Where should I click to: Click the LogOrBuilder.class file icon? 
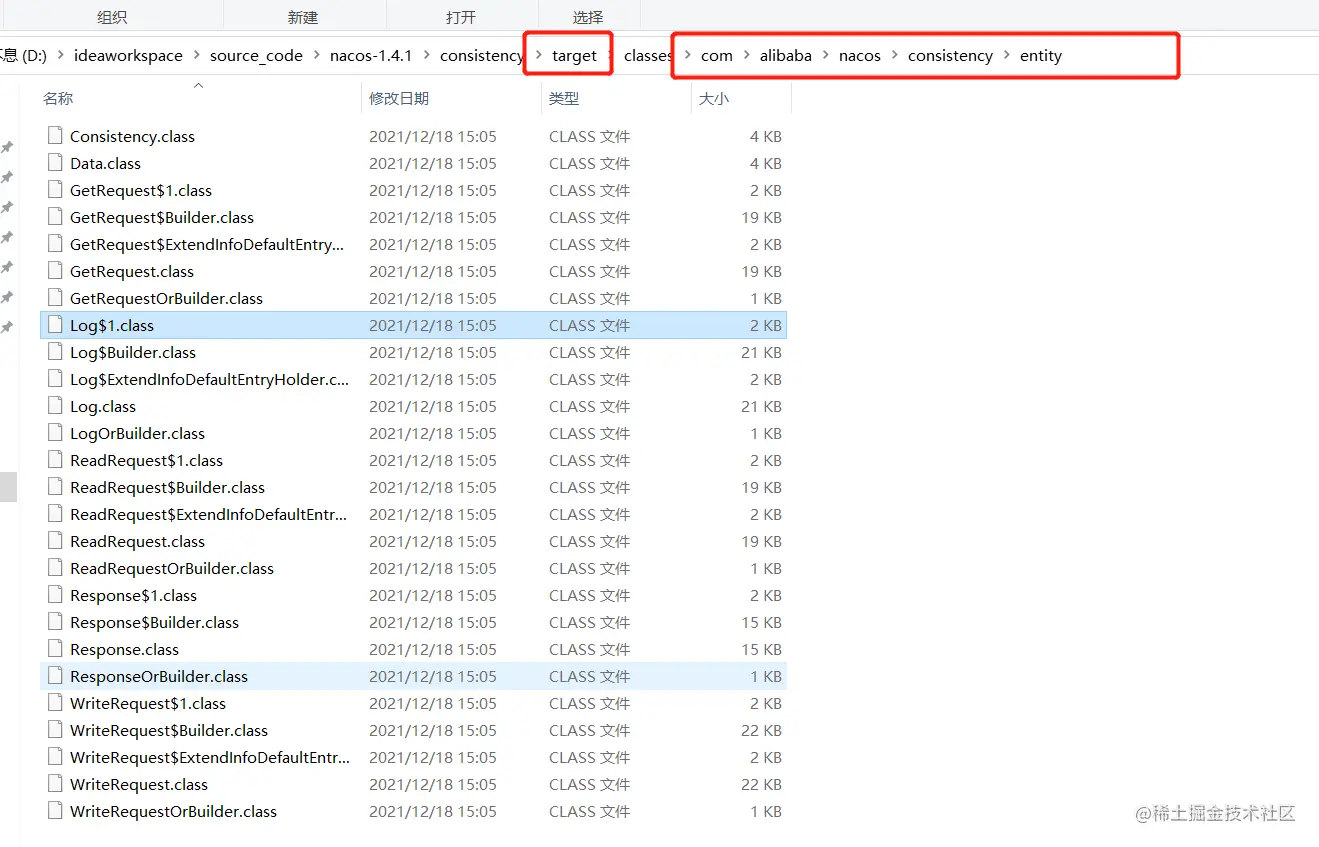tap(55, 433)
